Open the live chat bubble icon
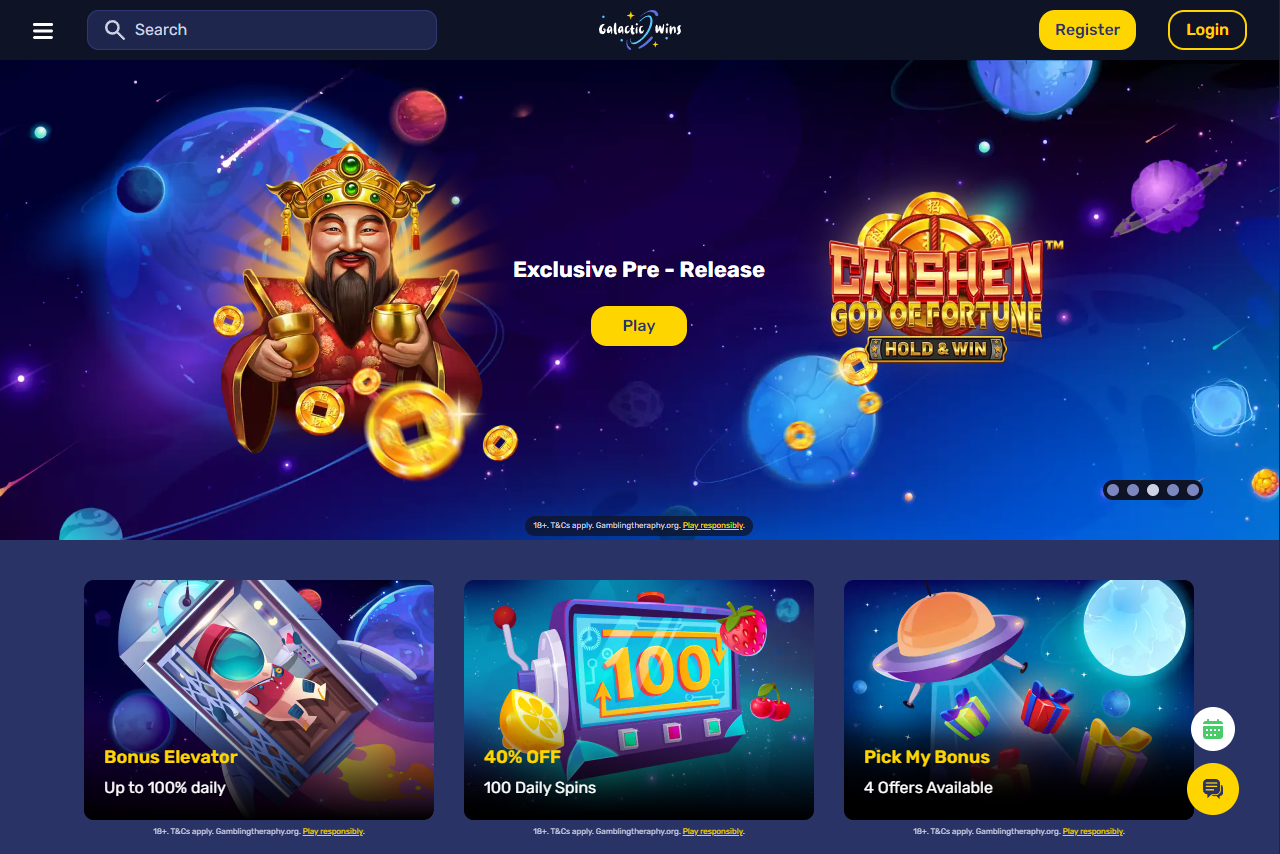The height and width of the screenshot is (854, 1280). [x=1213, y=789]
